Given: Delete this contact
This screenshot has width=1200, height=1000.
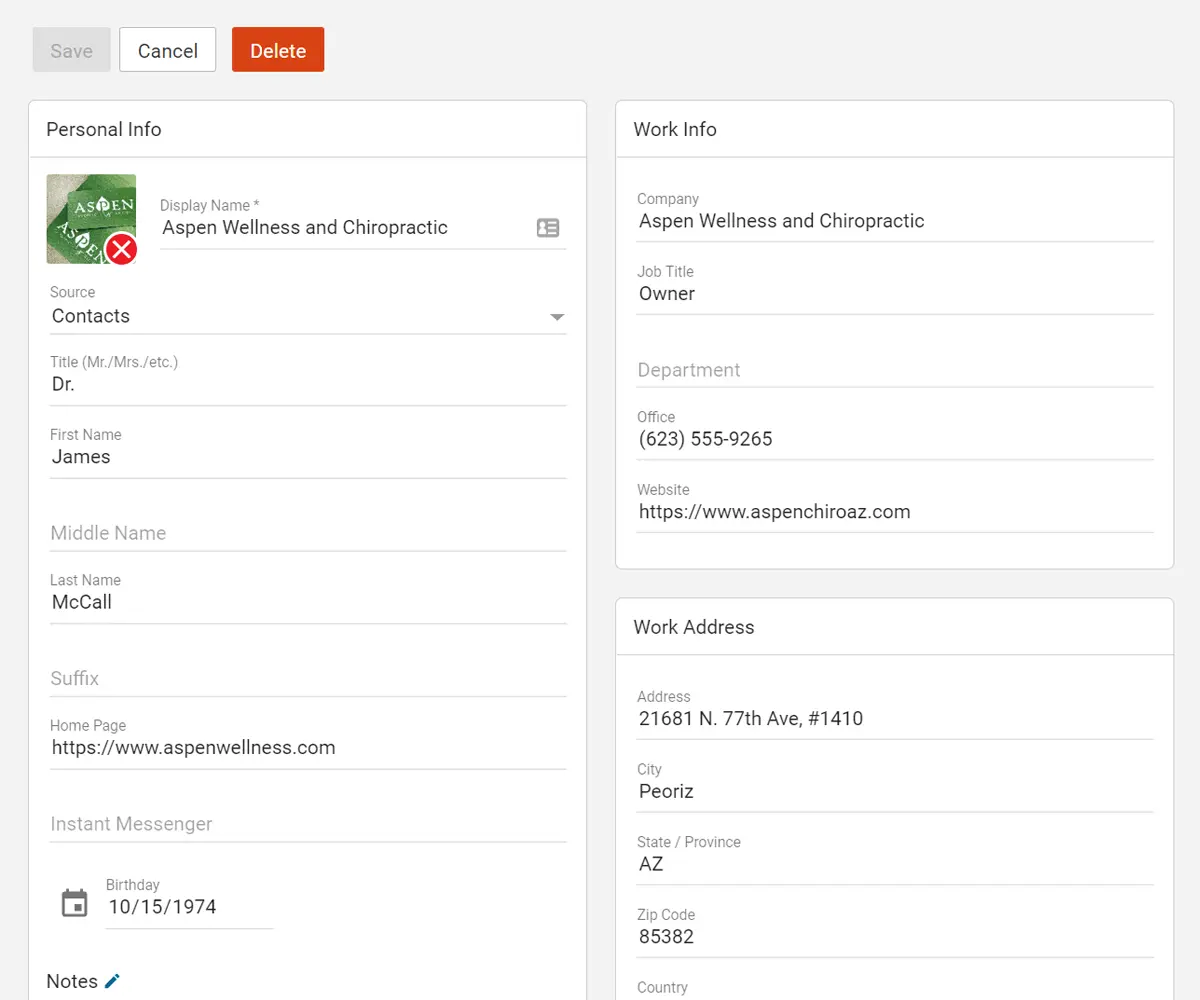Looking at the screenshot, I should click(278, 51).
